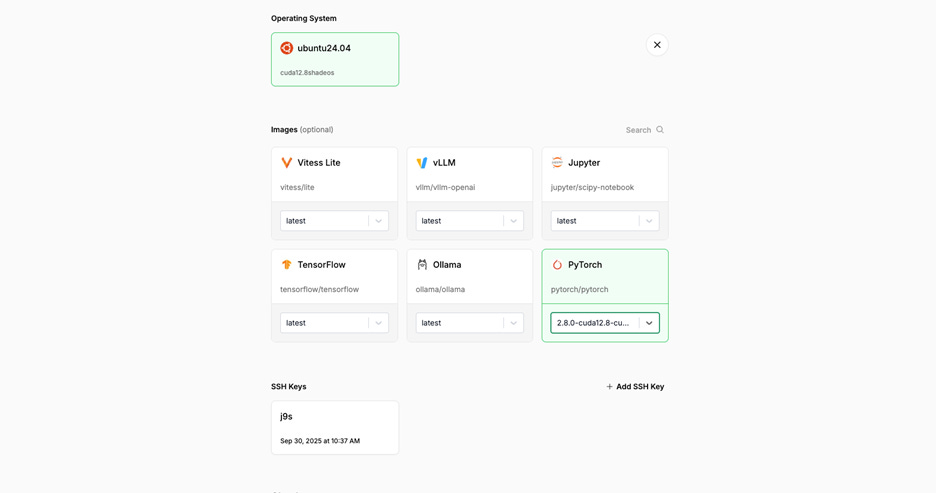Click the TensorFlow logo icon
Viewport: 936px width, 493px height.
coord(287,264)
